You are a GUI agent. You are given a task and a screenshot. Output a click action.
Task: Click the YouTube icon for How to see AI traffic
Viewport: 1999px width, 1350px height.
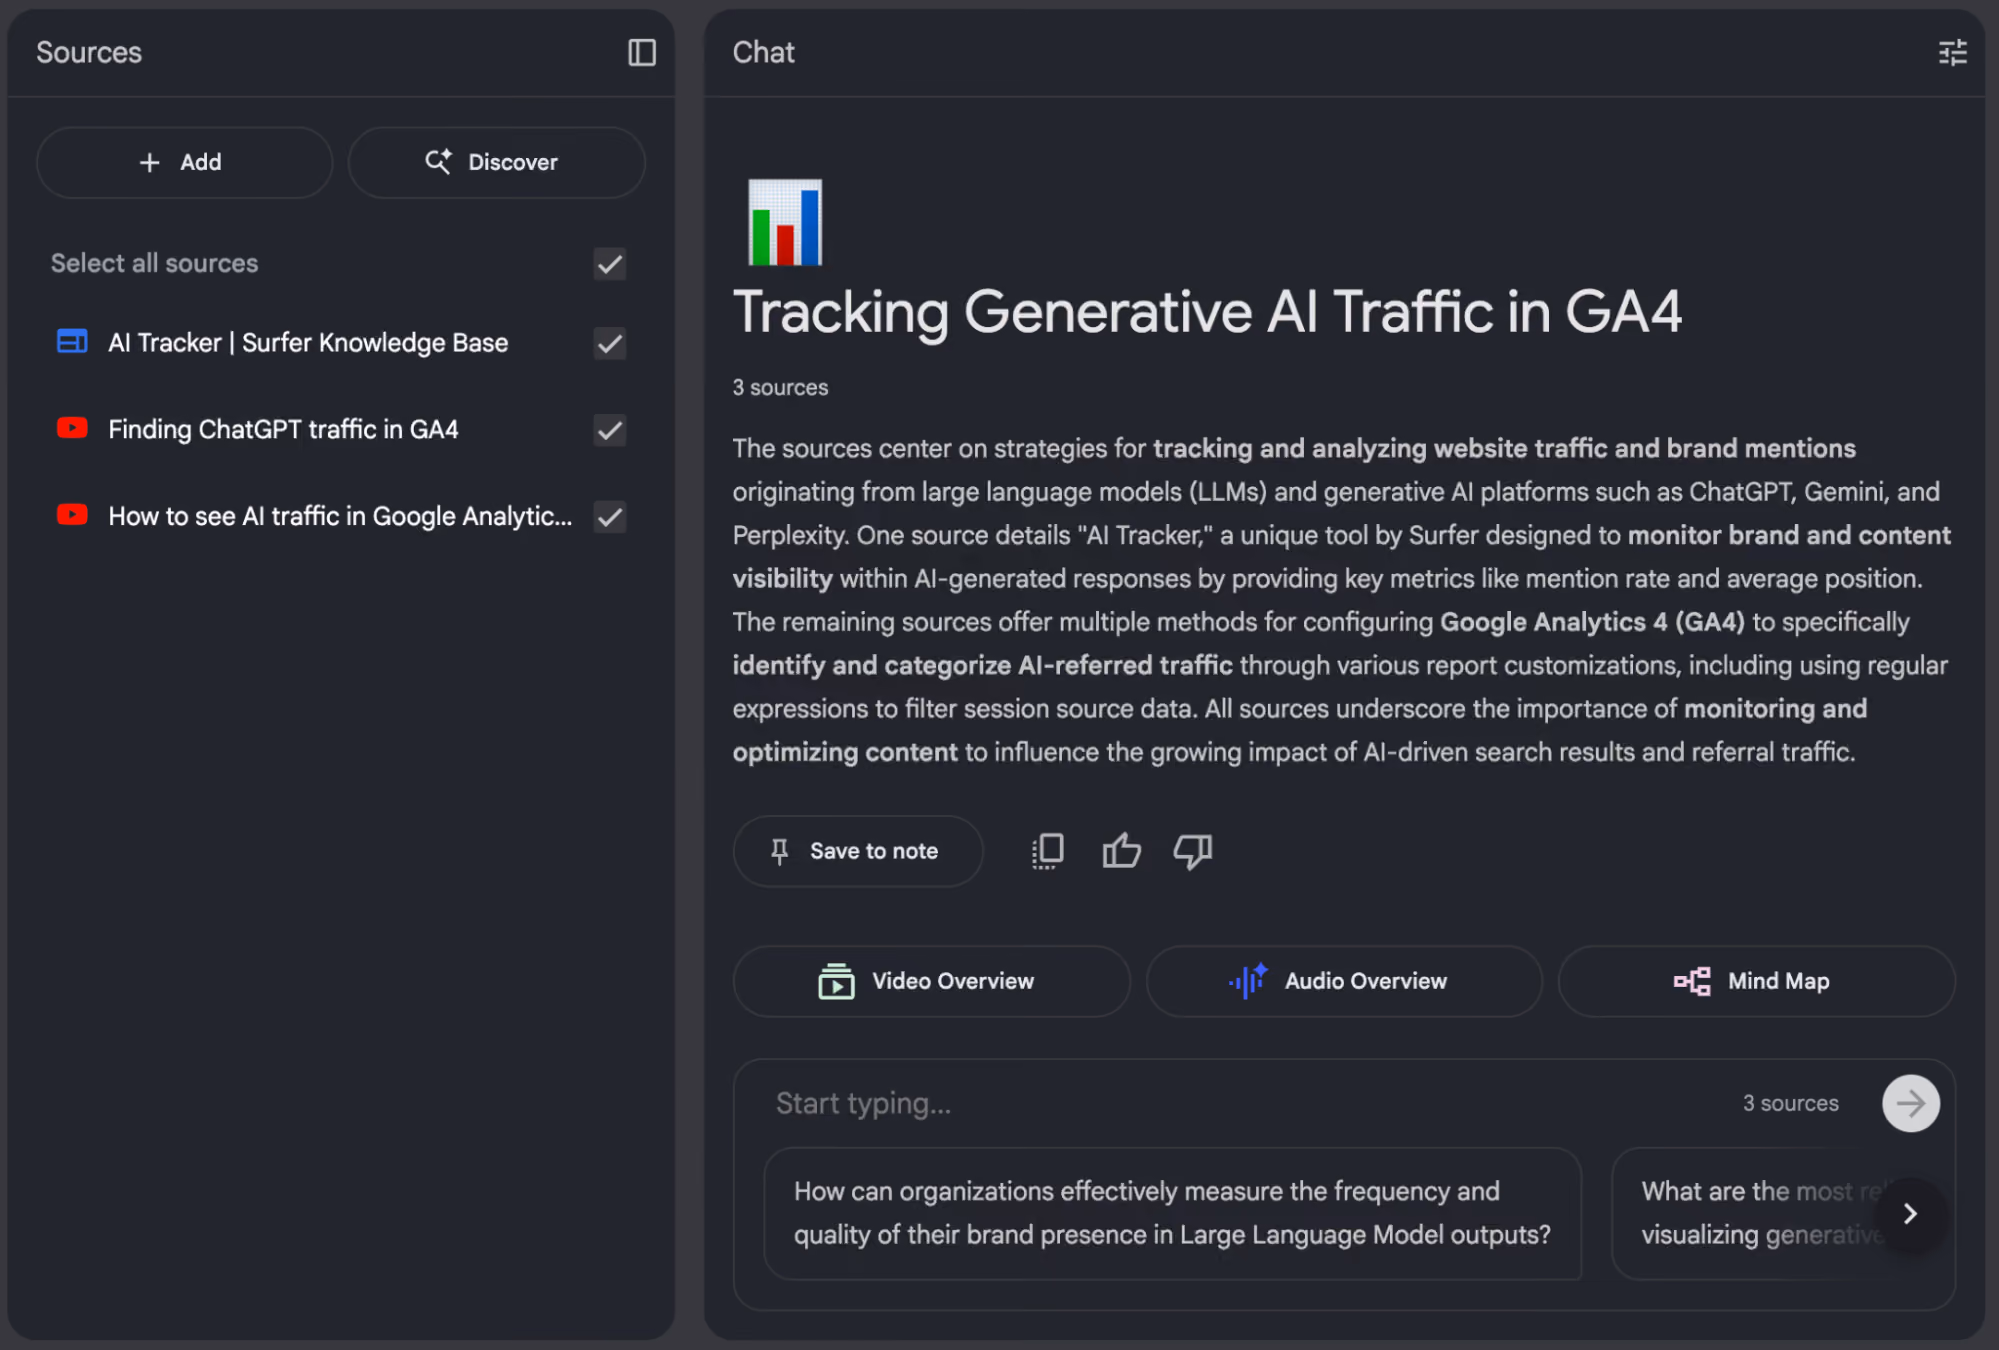[72, 515]
